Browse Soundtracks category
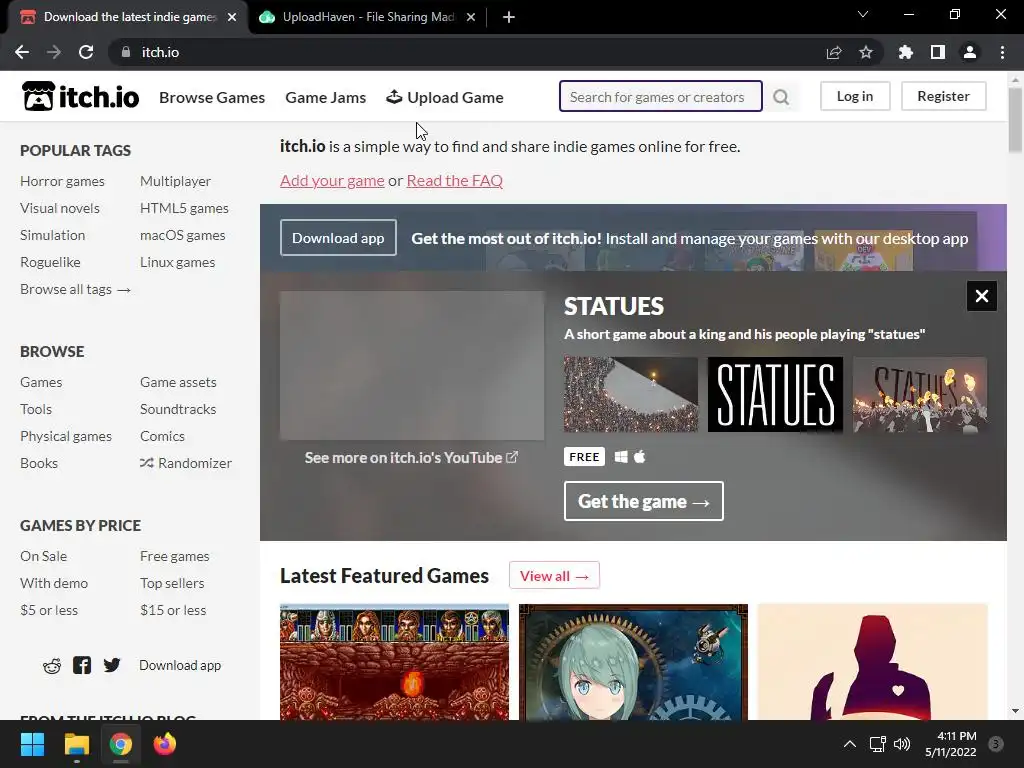The image size is (1024, 768). [178, 409]
